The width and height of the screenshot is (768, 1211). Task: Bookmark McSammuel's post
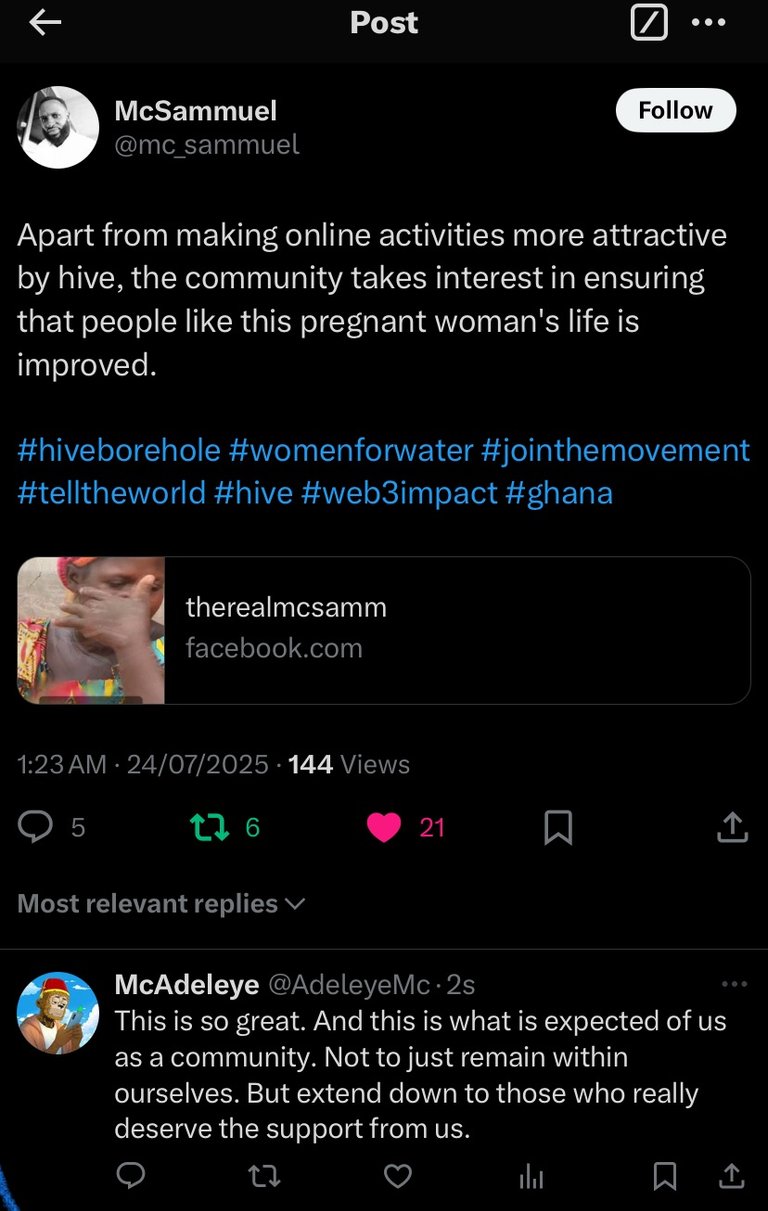pos(558,827)
